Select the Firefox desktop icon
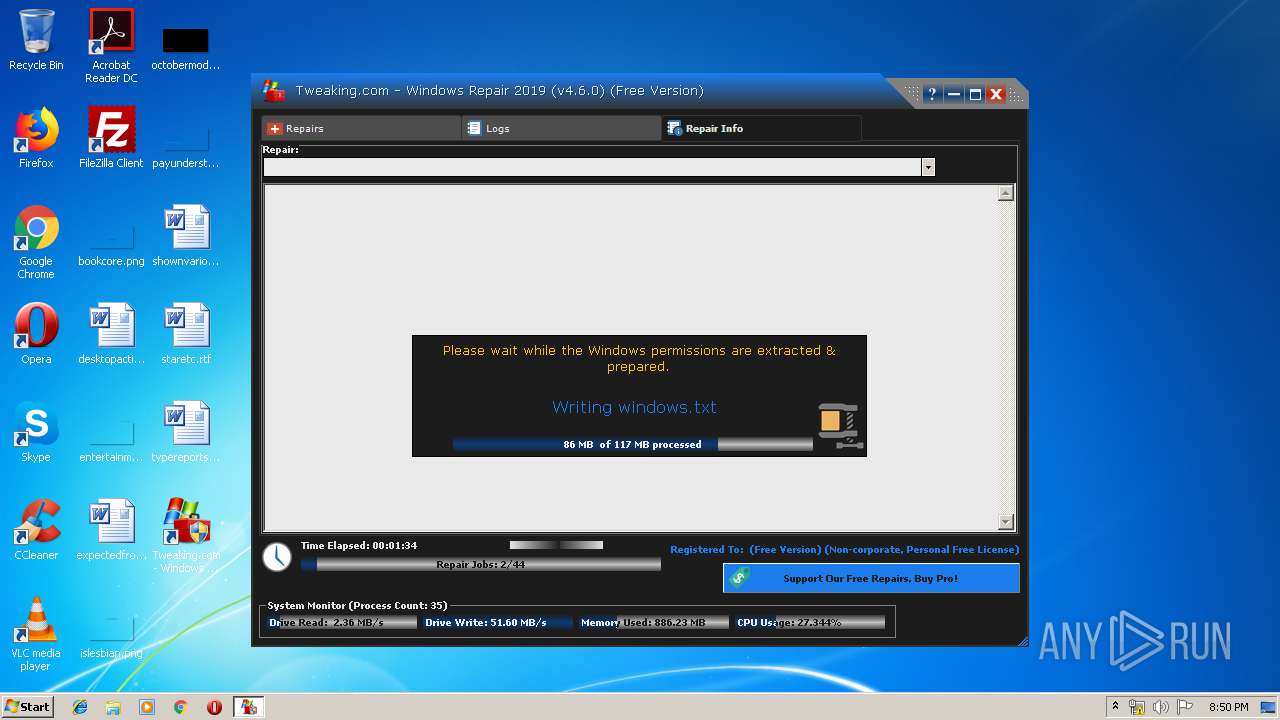Image resolution: width=1280 pixels, height=720 pixels. [x=36, y=138]
